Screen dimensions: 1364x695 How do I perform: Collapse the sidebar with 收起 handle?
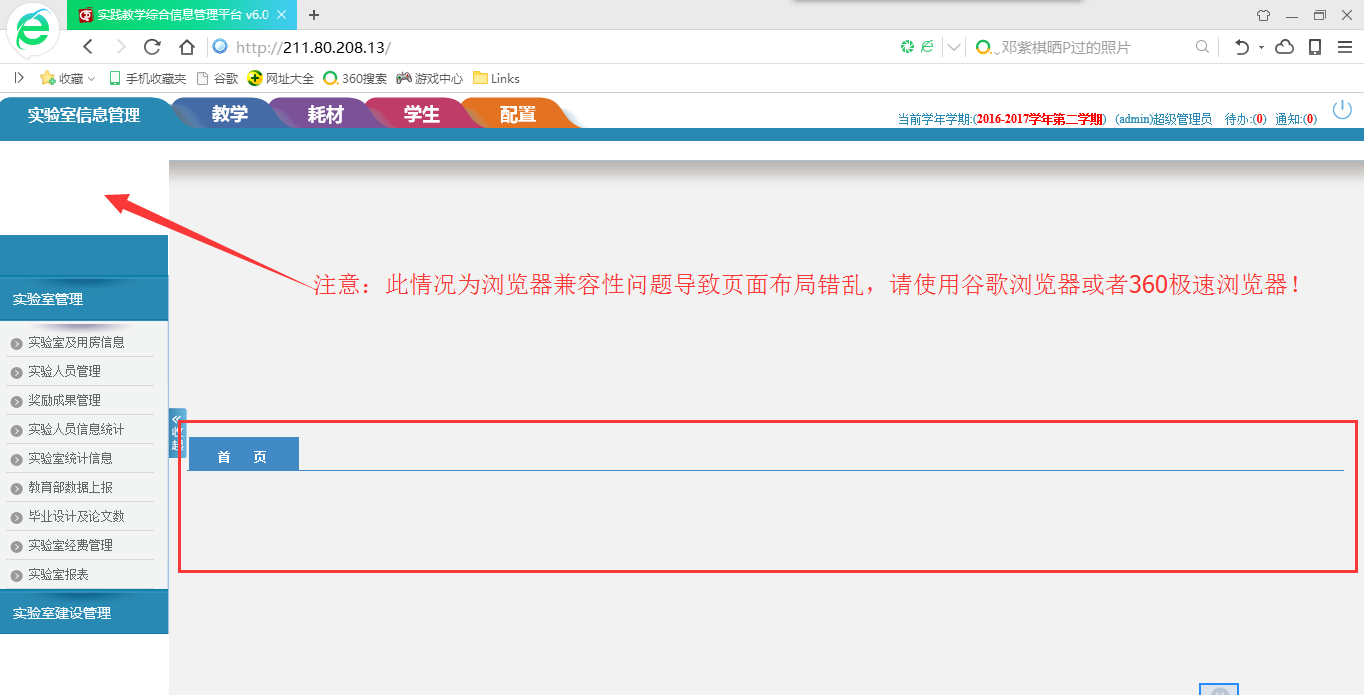177,433
